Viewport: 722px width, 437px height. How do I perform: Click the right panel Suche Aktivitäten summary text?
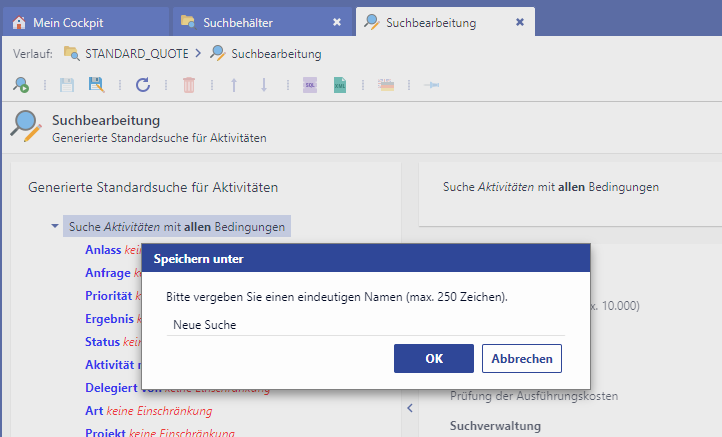pyautogui.click(x=551, y=187)
